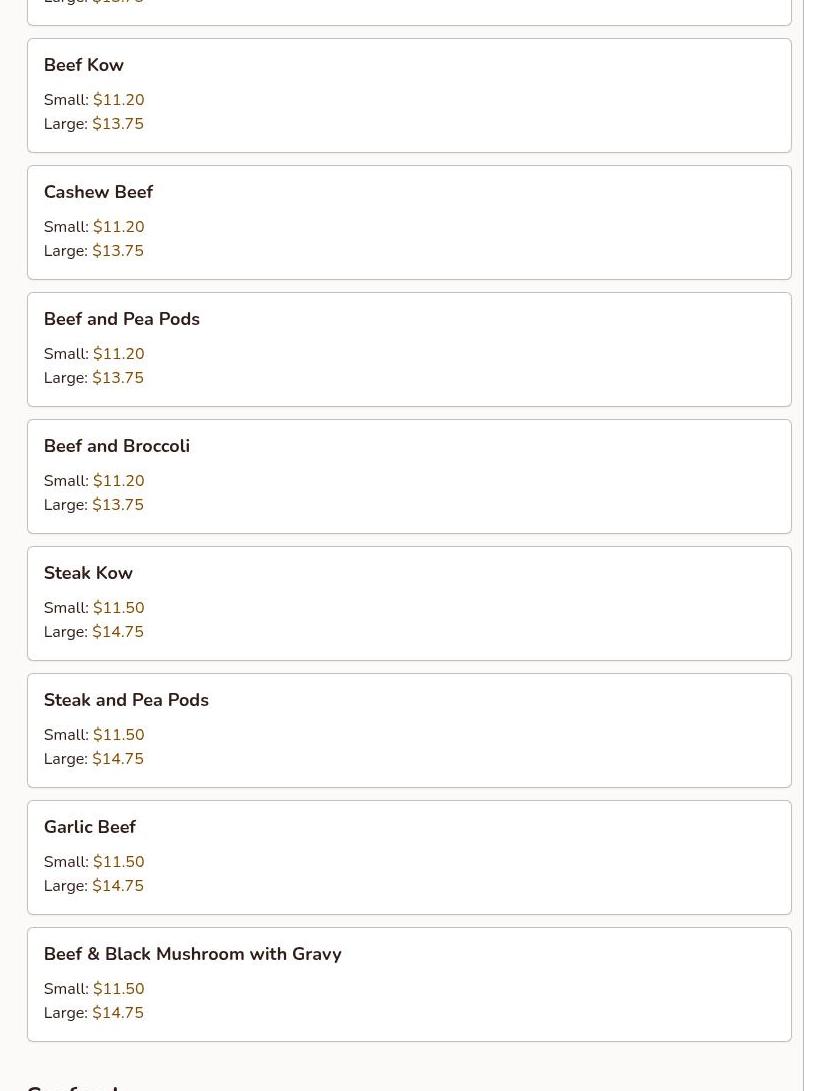Click Steak Kow small price $11.50
The width and height of the screenshot is (824, 1091).
click(118, 608)
